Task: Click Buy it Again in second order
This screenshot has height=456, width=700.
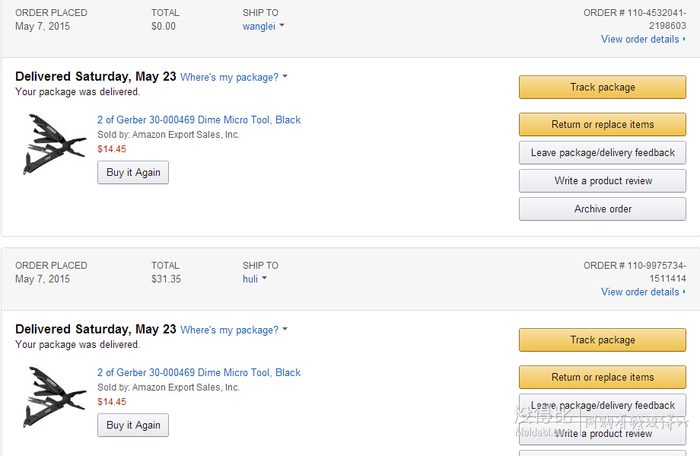Action: [x=133, y=425]
